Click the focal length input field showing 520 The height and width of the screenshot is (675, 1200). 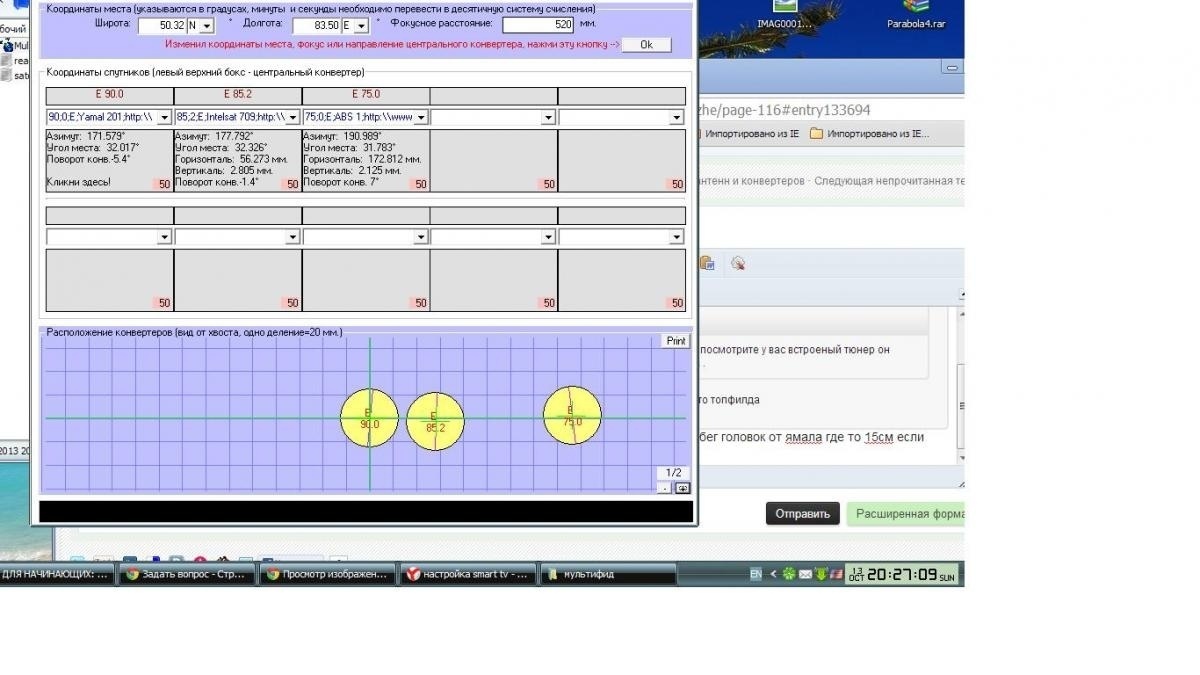[x=538, y=24]
